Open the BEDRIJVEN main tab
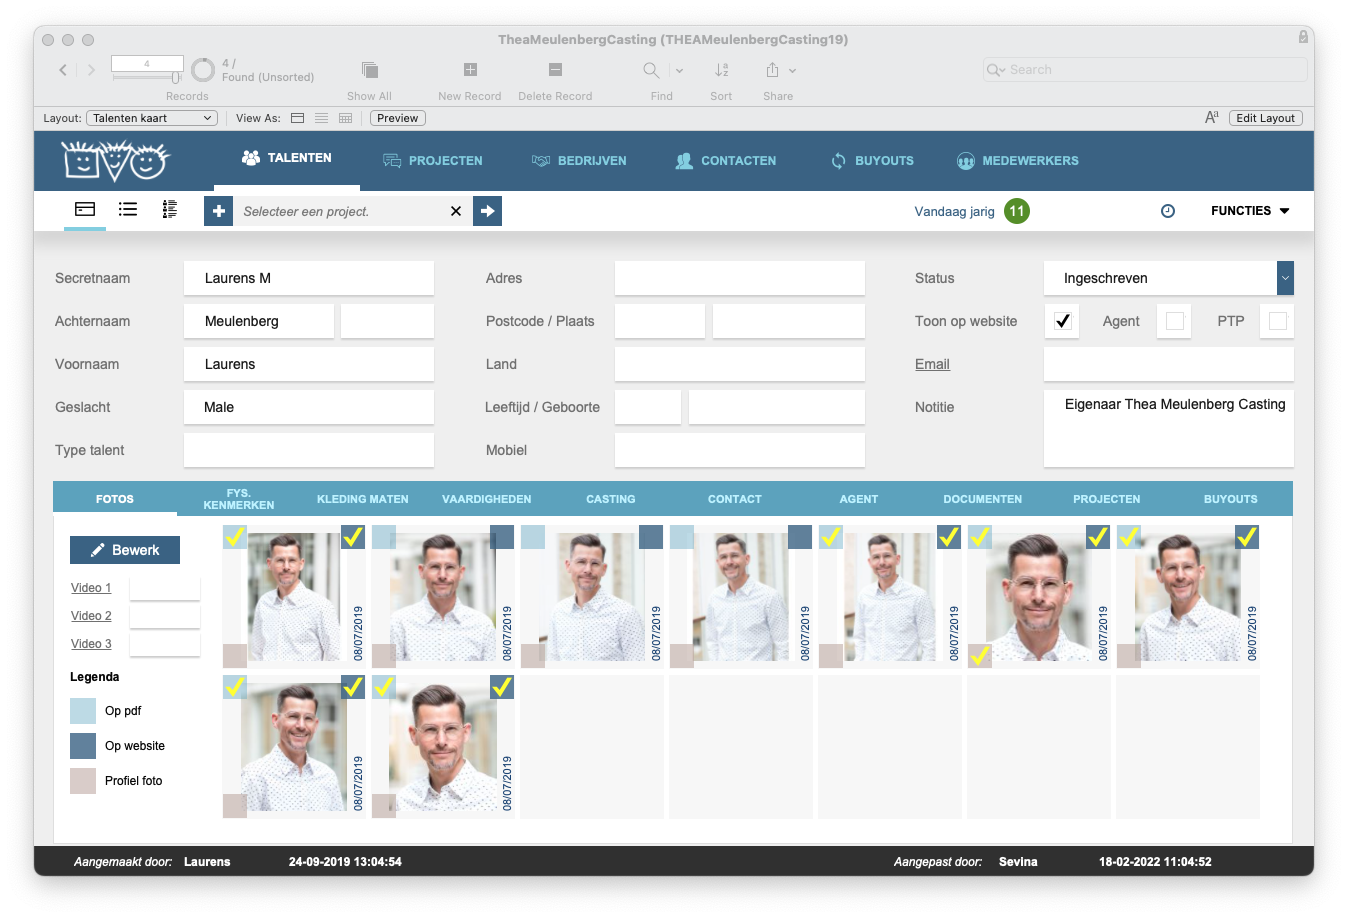Image resolution: width=1348 pixels, height=918 pixels. pyautogui.click(x=579, y=160)
